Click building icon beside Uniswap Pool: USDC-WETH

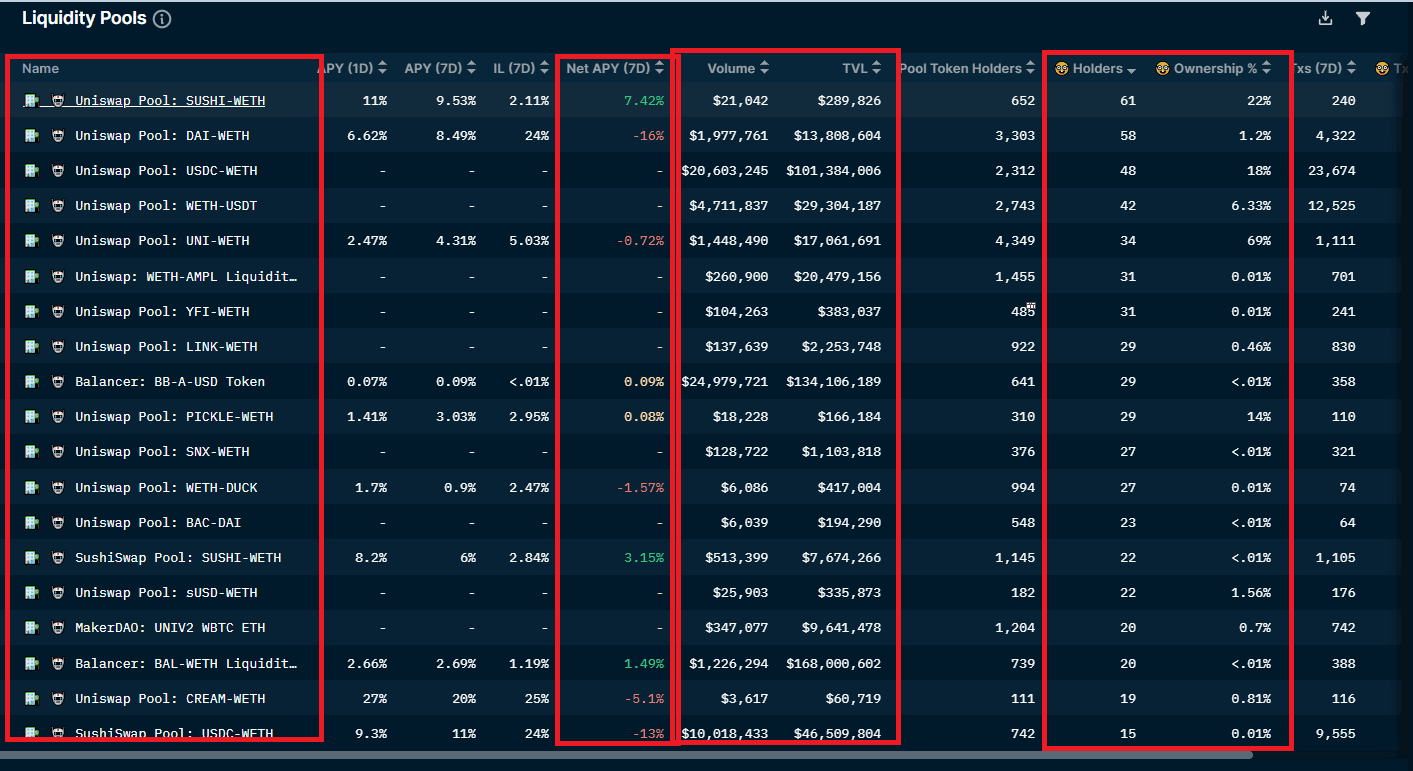[x=32, y=171]
